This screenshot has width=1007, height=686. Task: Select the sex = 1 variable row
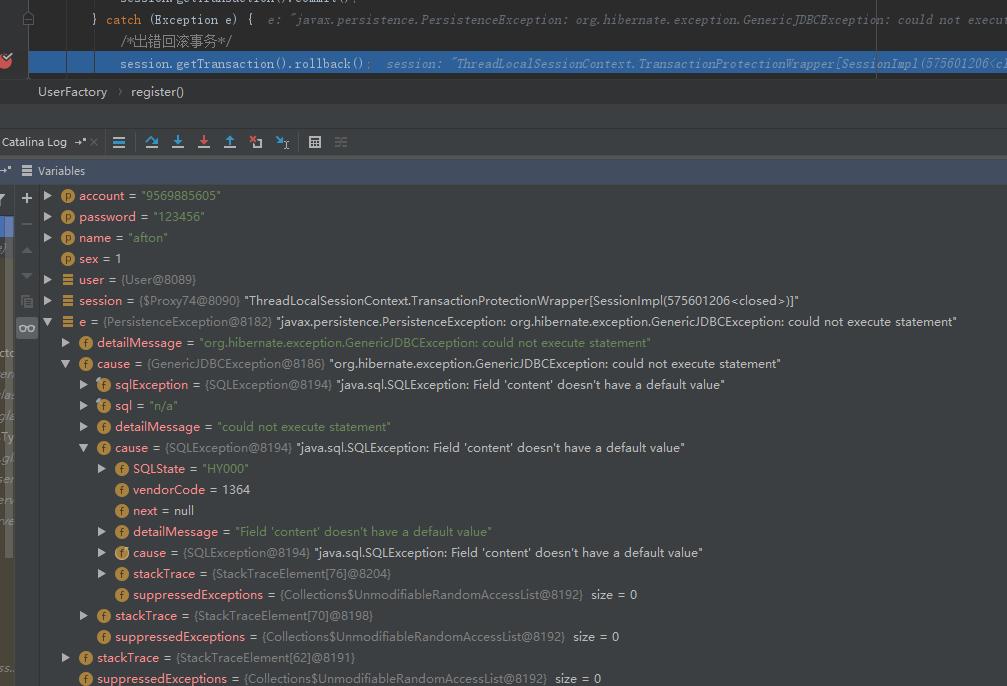point(523,259)
